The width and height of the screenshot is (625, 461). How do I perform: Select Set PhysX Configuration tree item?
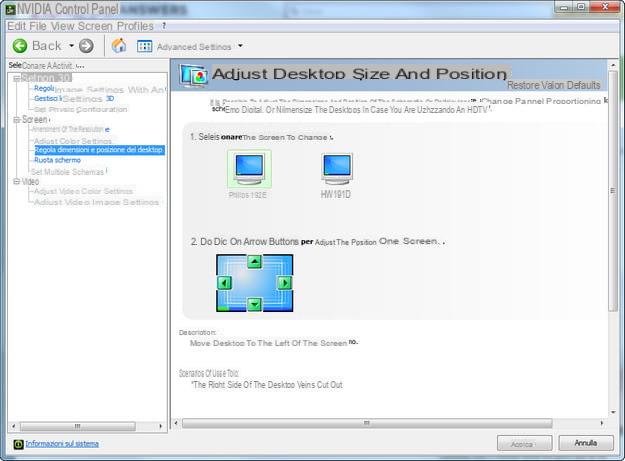pyautogui.click(x=81, y=109)
